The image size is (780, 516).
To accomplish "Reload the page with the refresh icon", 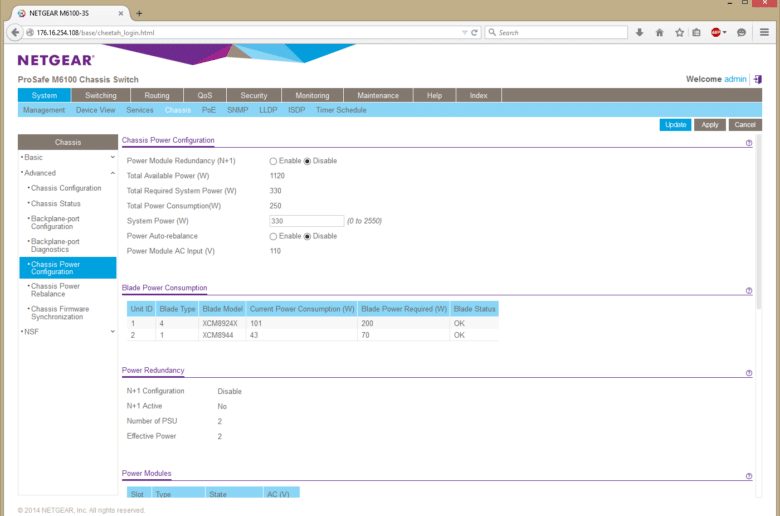I will pyautogui.click(x=474, y=32).
